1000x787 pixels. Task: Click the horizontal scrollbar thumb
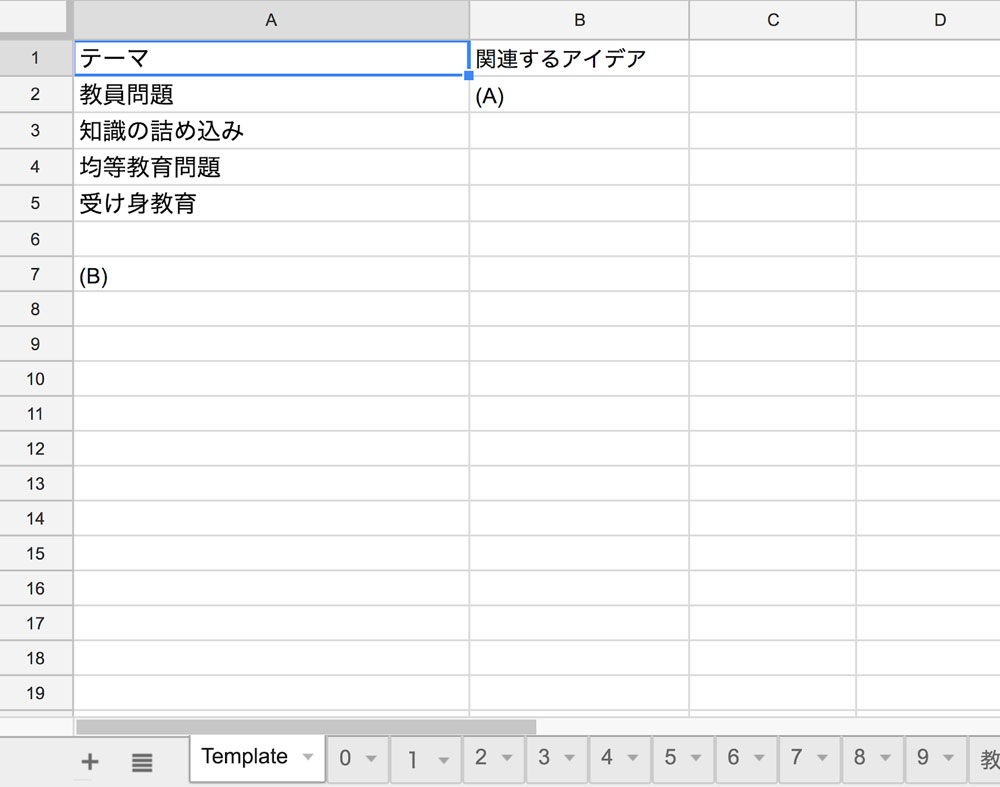[305, 727]
